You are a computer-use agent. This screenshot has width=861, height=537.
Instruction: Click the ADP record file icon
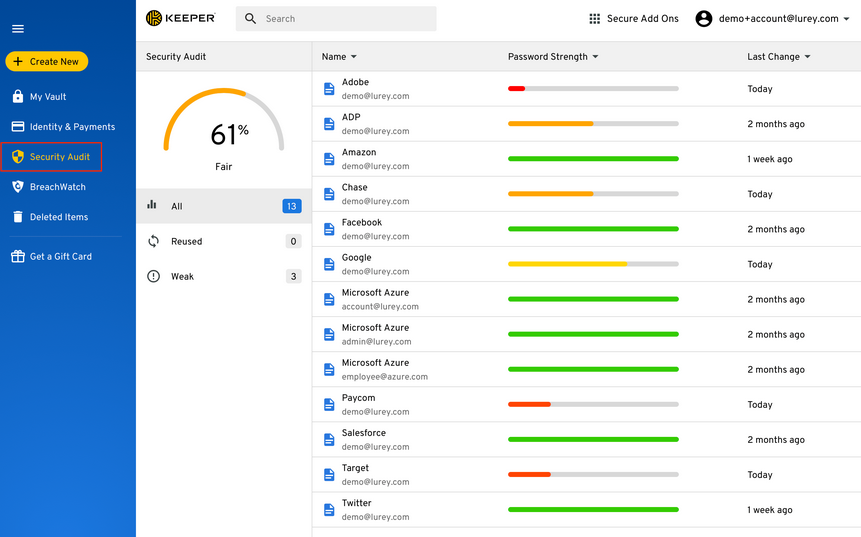[x=329, y=124]
